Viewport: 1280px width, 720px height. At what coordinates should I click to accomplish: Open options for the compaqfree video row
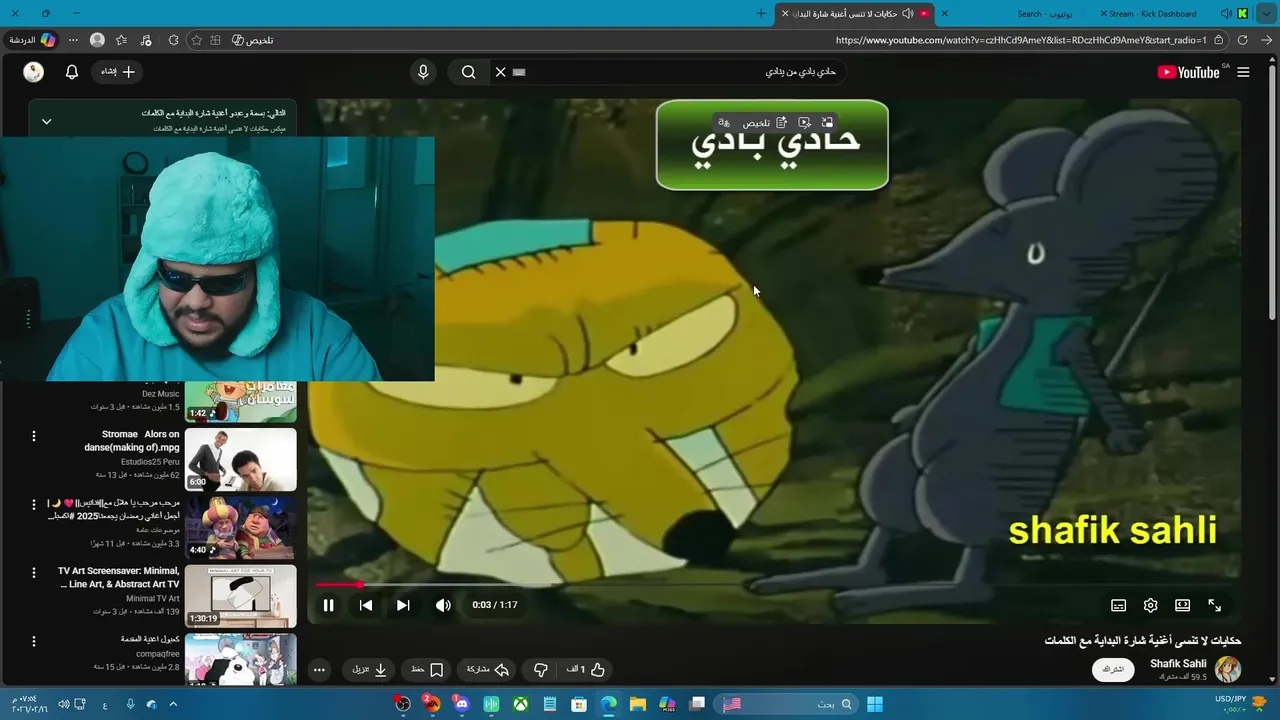33,641
